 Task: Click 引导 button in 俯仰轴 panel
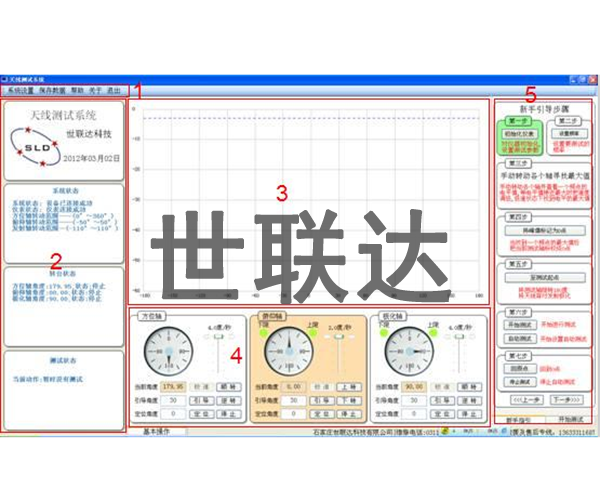pyautogui.click(x=322, y=400)
